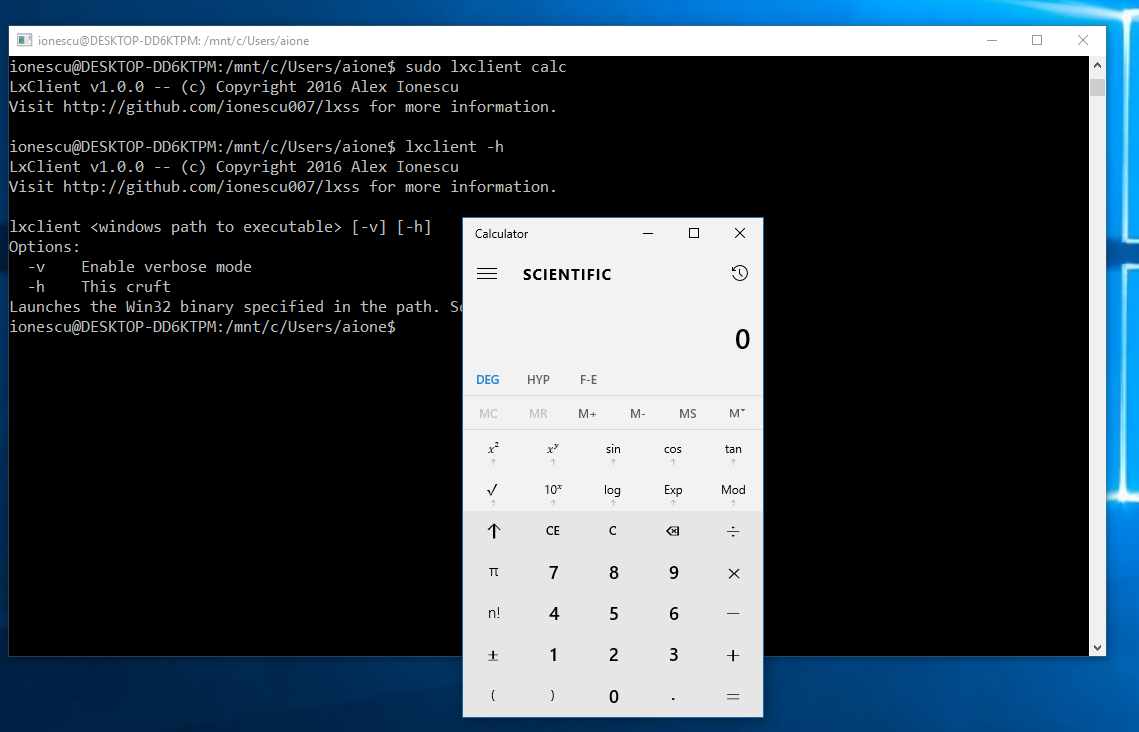Image resolution: width=1139 pixels, height=732 pixels.
Task: Click the multiply operator
Action: [x=733, y=572]
